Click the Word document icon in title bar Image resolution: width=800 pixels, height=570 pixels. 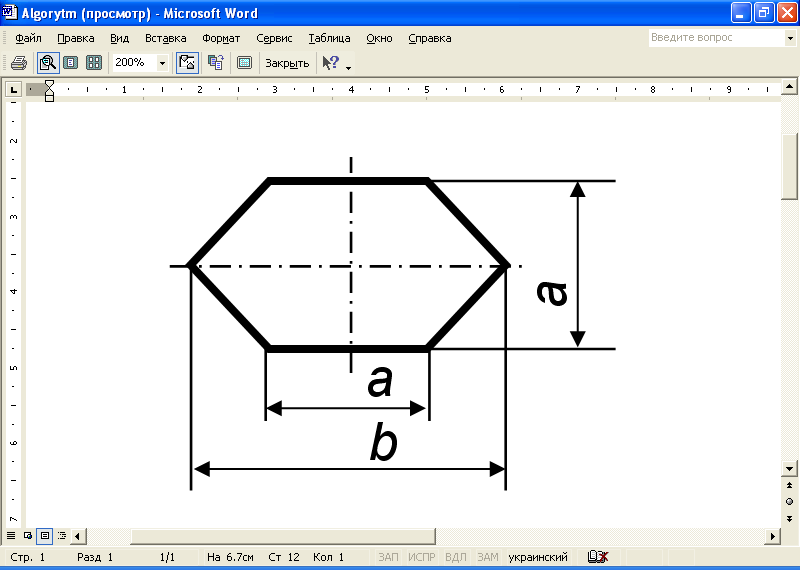10,12
